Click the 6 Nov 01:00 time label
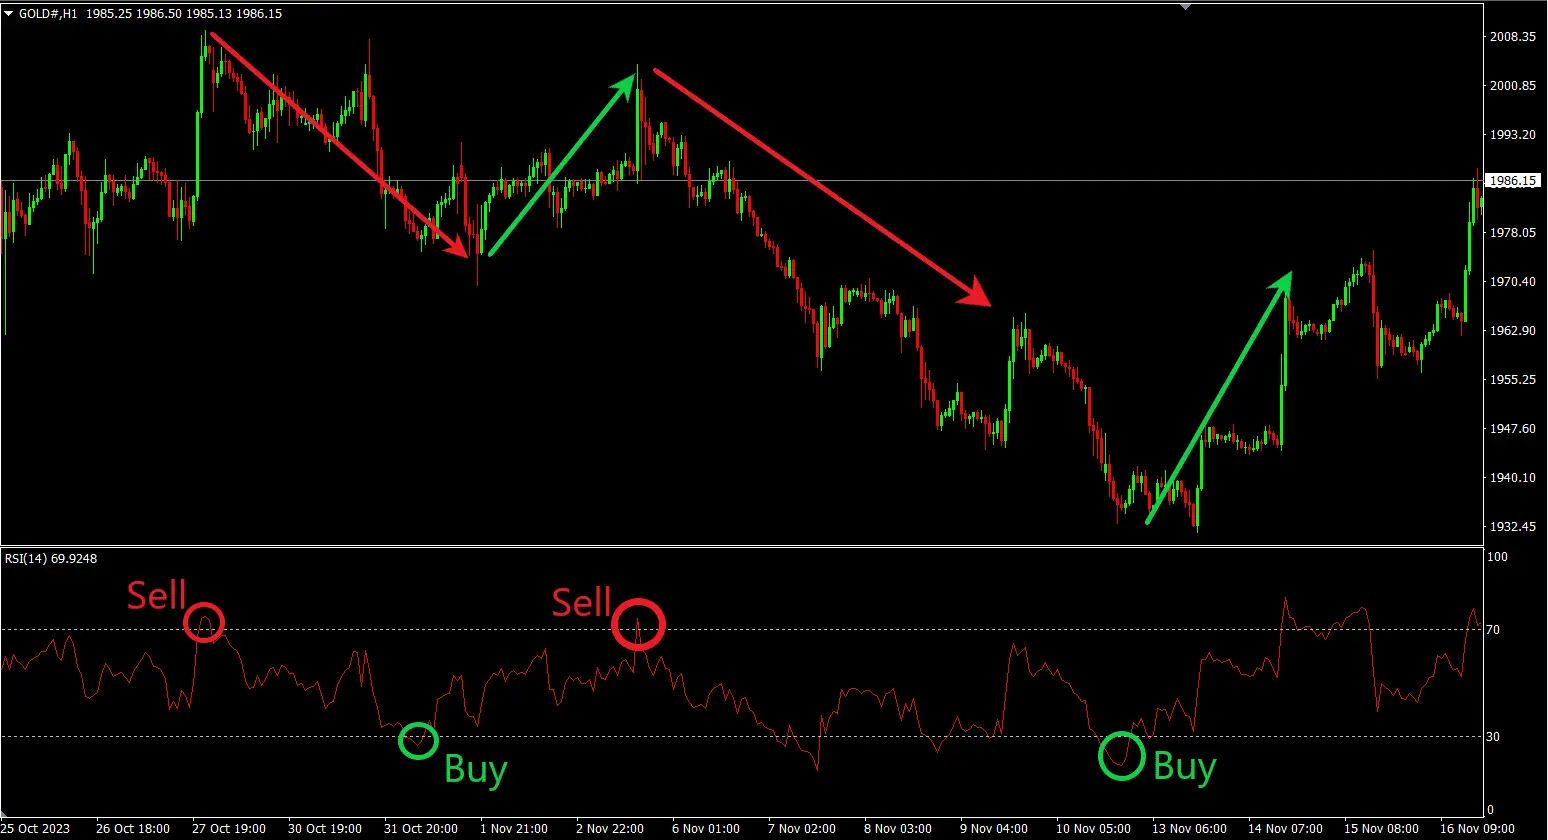The image size is (1548, 840). [x=706, y=829]
